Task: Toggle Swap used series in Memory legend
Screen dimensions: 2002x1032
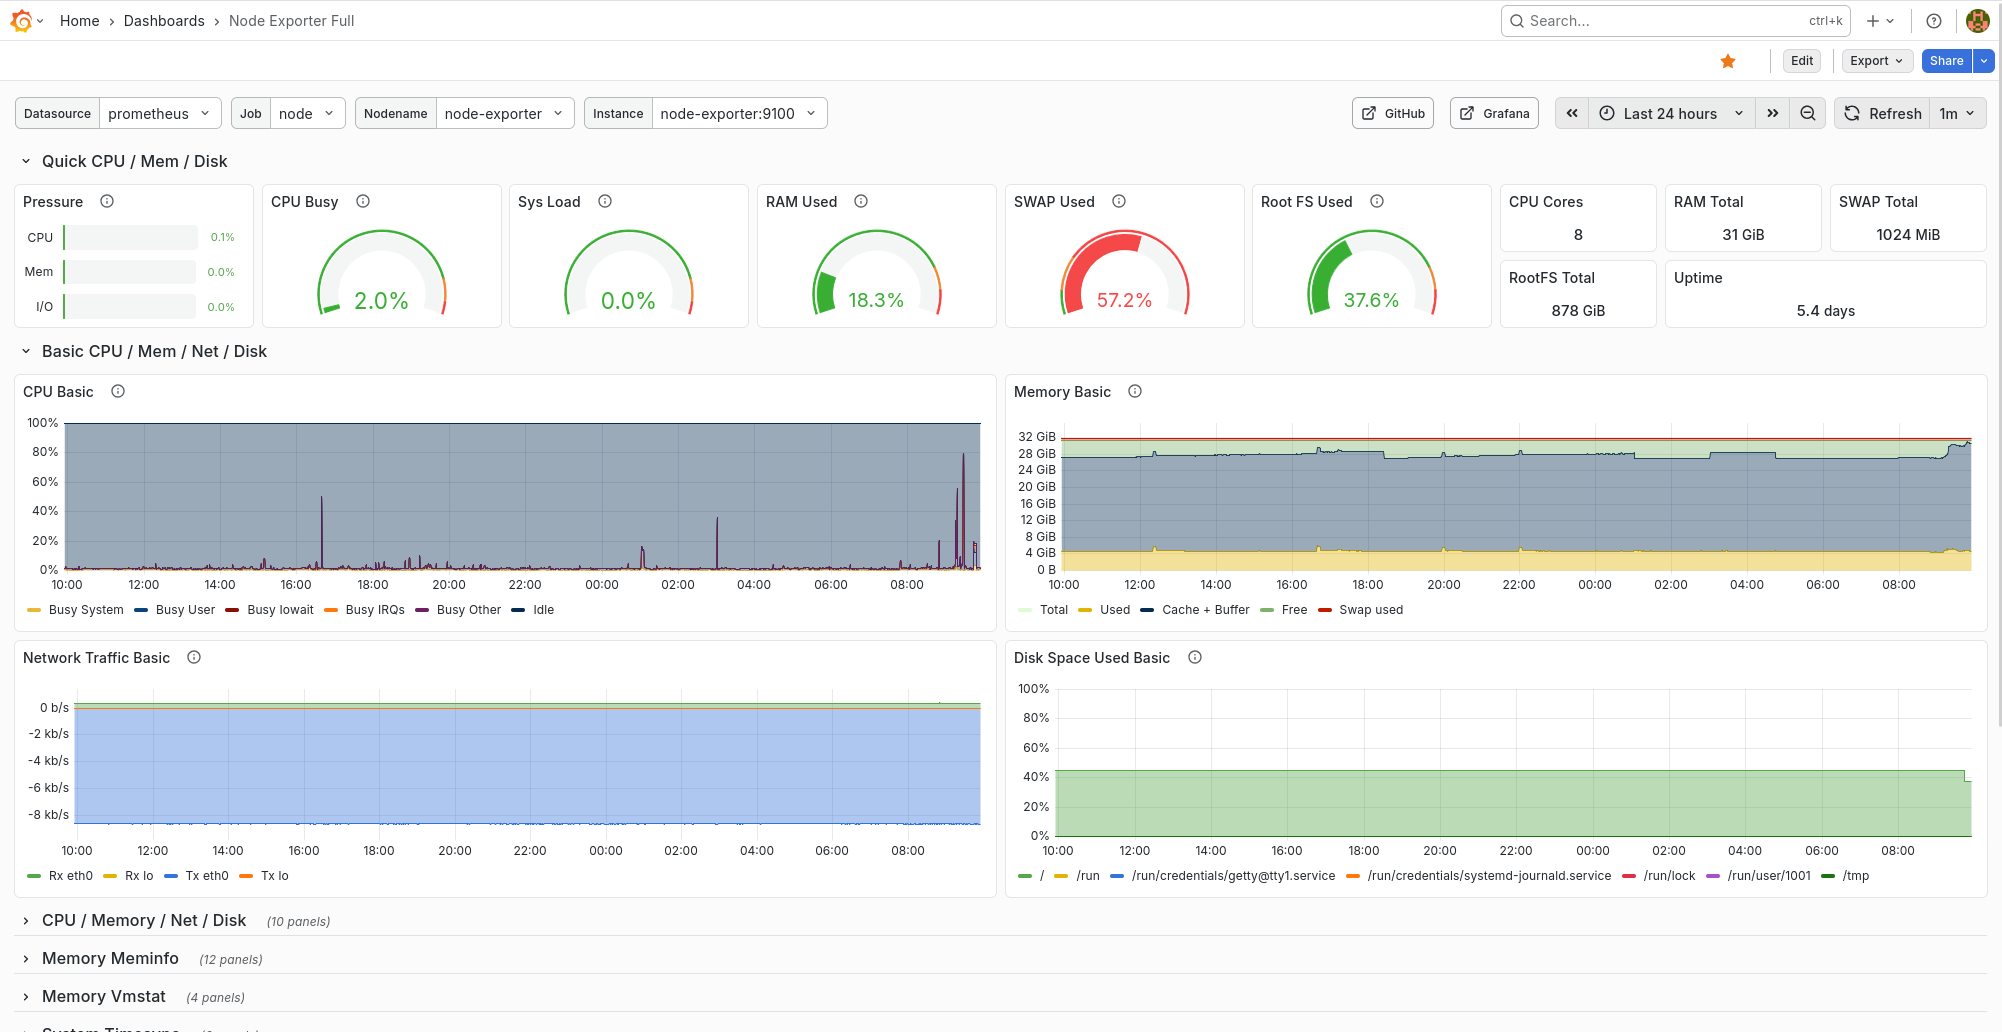Action: [1370, 610]
